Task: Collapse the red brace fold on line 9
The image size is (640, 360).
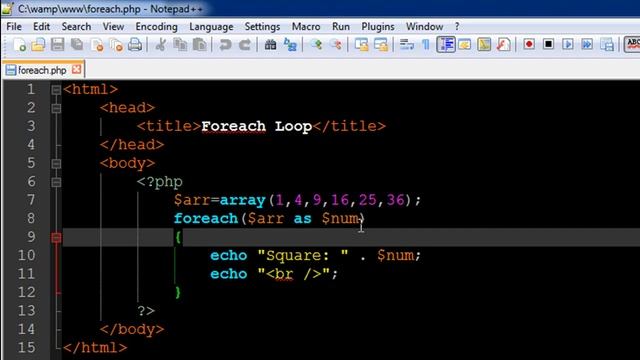Action: pyautogui.click(x=56, y=238)
